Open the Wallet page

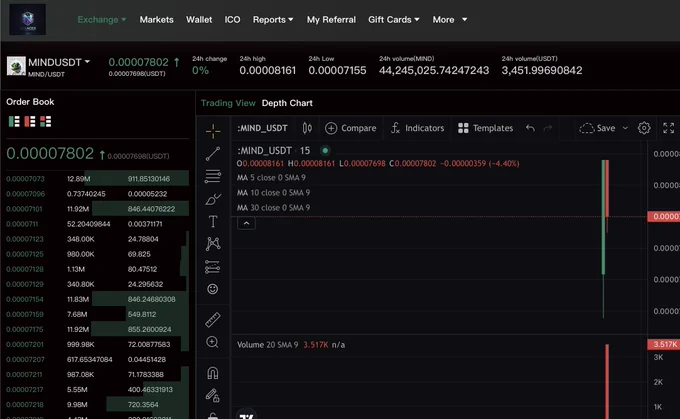point(199,20)
